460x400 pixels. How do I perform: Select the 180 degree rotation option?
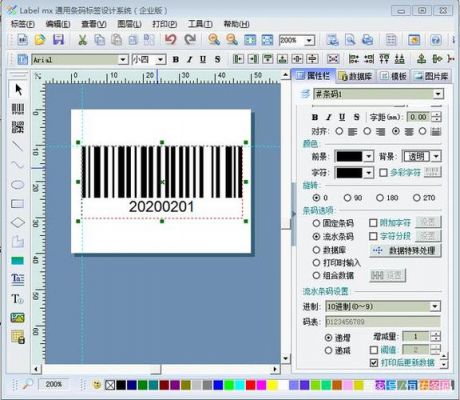coord(380,198)
